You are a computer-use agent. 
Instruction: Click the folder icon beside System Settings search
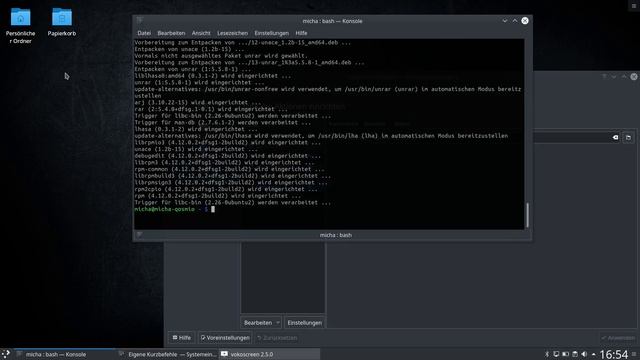point(628,138)
